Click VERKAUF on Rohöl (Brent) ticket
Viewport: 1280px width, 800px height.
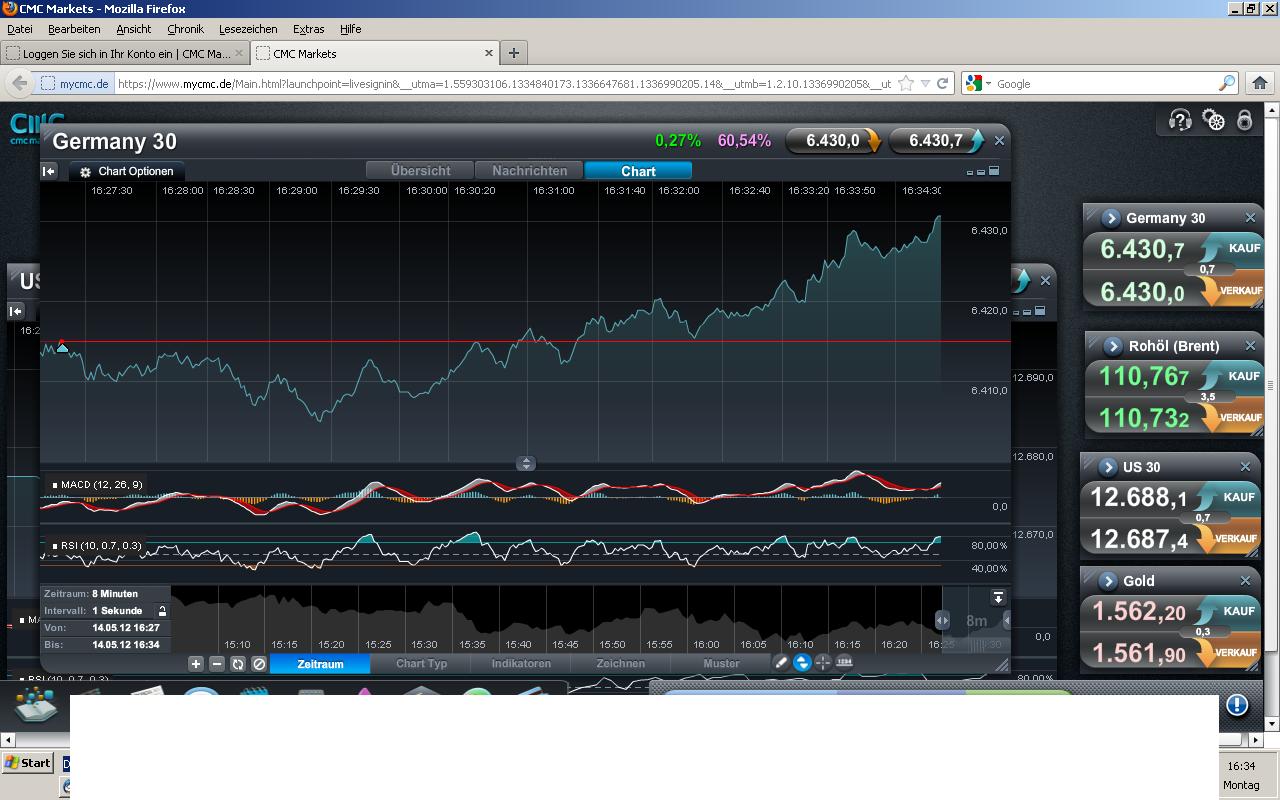1232,418
